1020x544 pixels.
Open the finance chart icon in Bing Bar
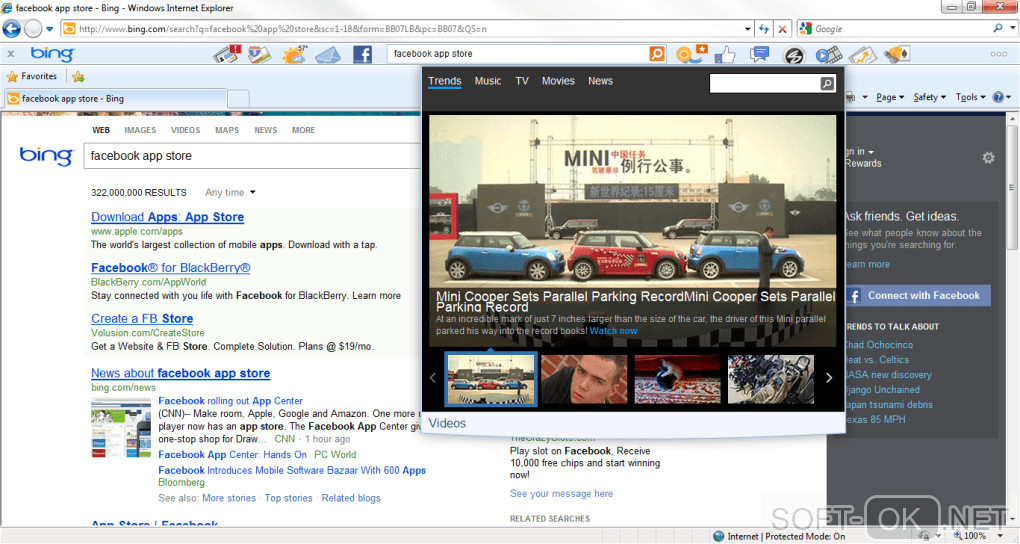(863, 55)
